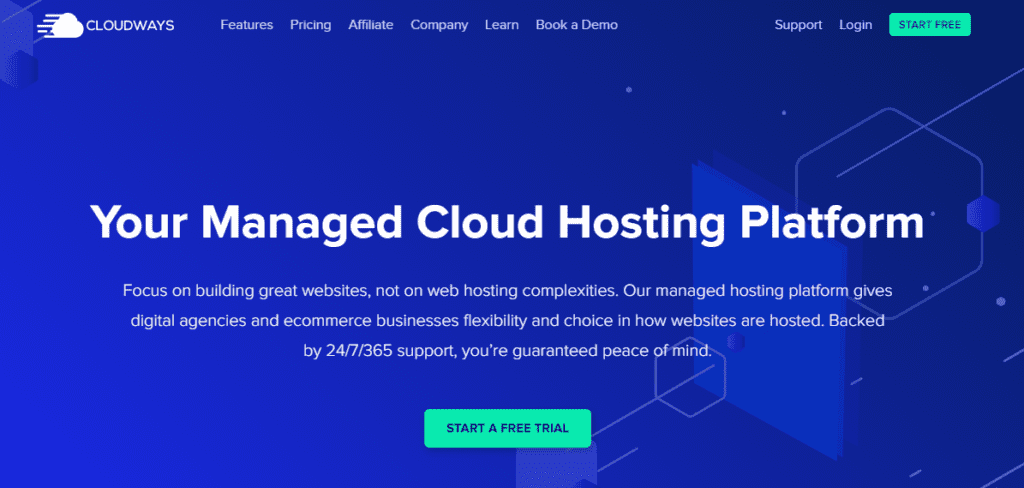Image resolution: width=1024 pixels, height=488 pixels.
Task: Select Book a Demo in navbar
Action: click(x=577, y=25)
